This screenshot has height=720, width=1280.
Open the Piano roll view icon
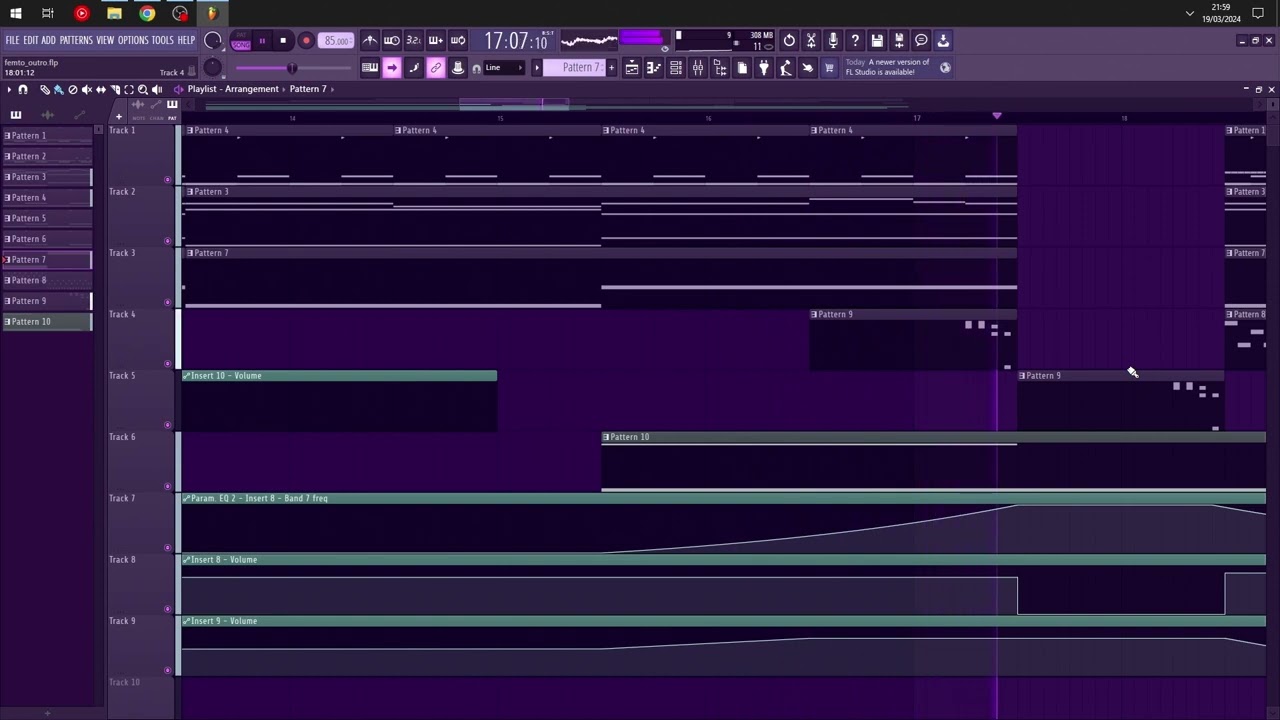click(x=653, y=68)
